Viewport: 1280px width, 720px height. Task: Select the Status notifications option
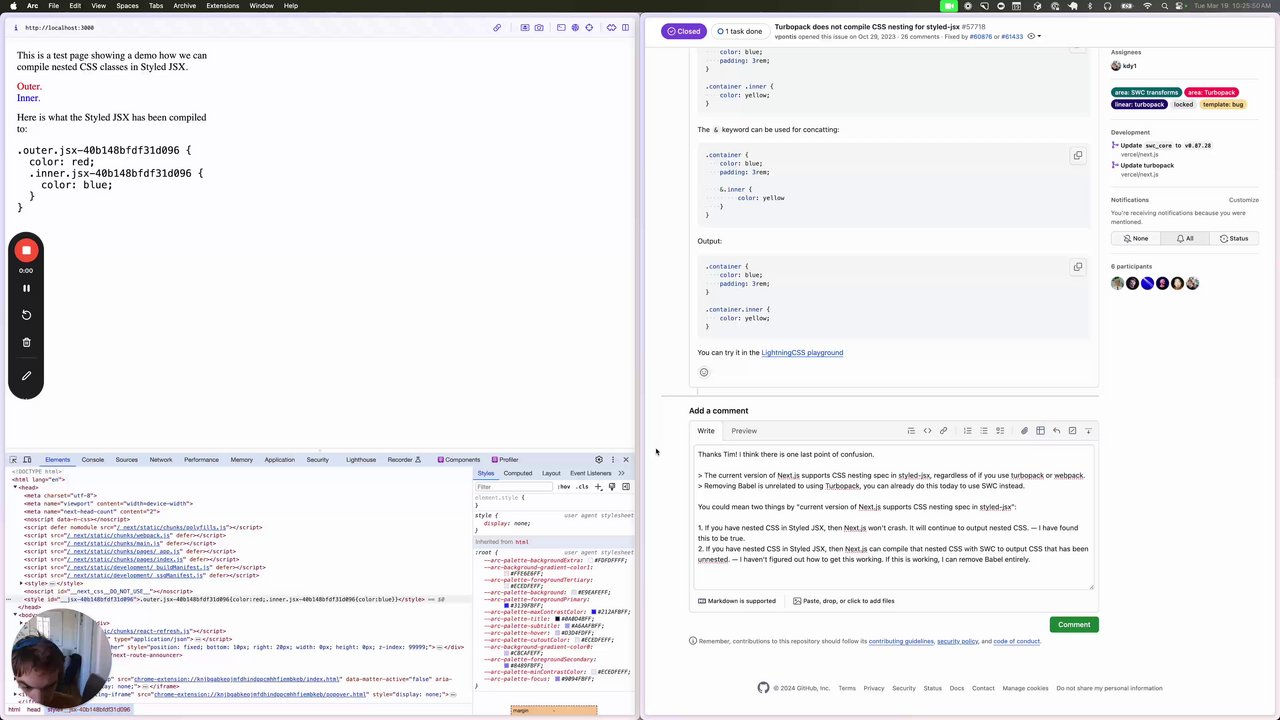[x=1234, y=239]
